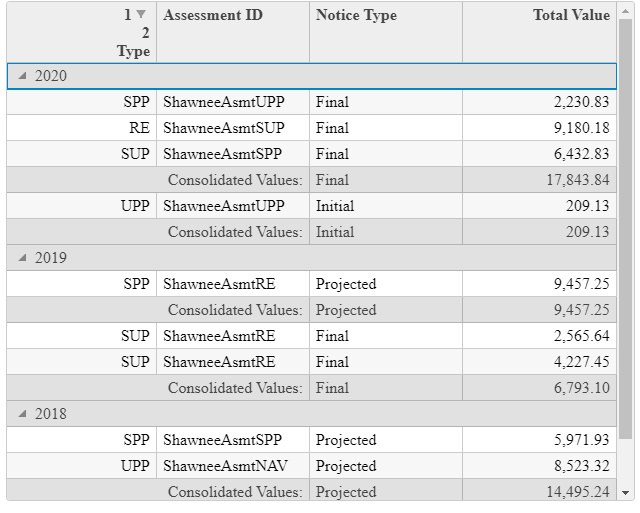Select the 9,180.18 total value cell
Viewport: 640px width, 513px height.
tap(539, 128)
